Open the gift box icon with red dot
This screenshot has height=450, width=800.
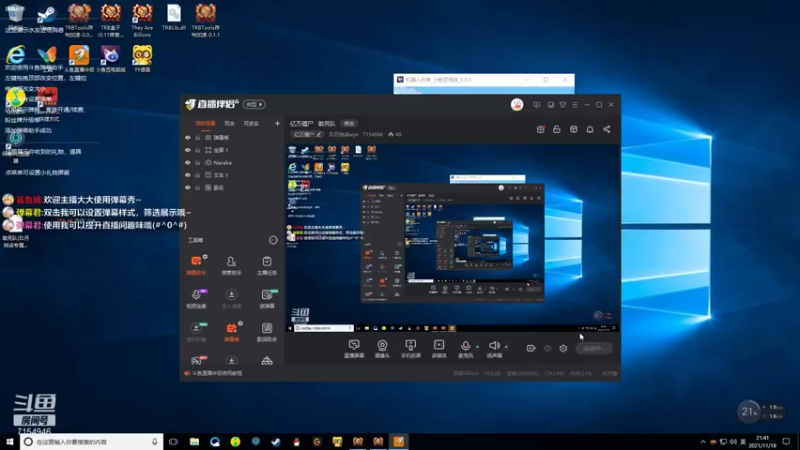pos(540,130)
